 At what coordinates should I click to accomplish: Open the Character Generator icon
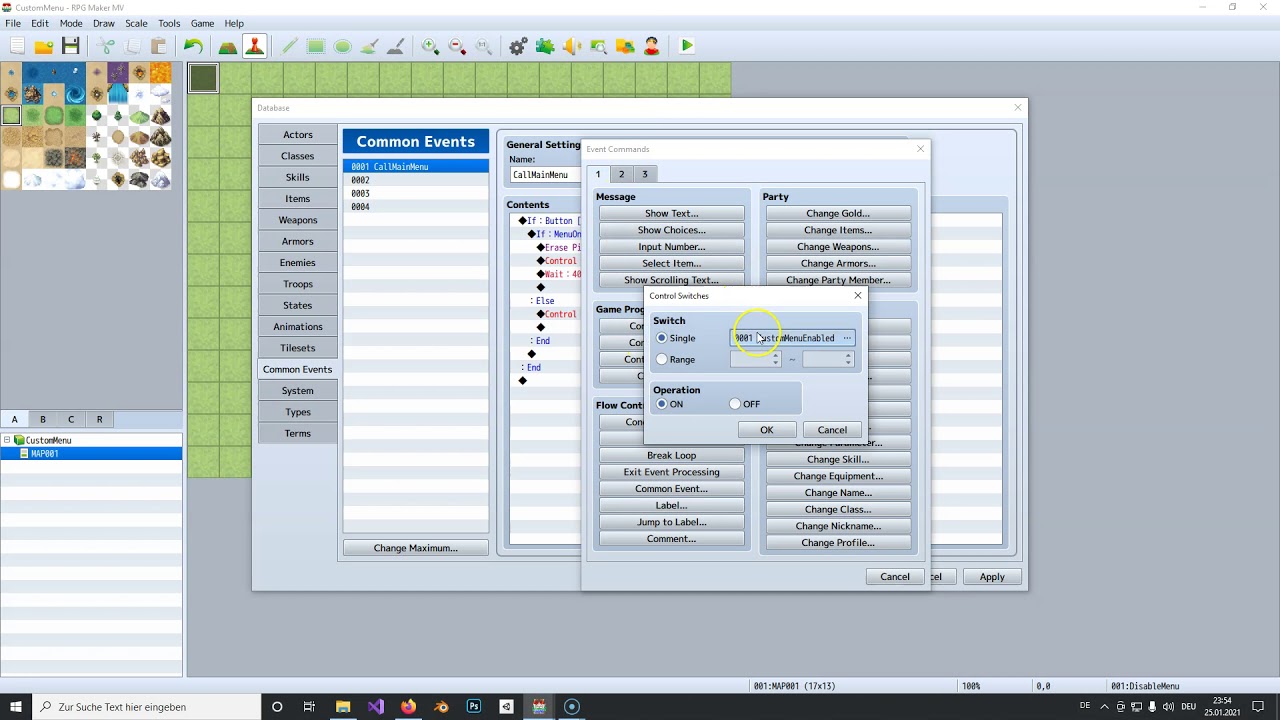[x=651, y=46]
